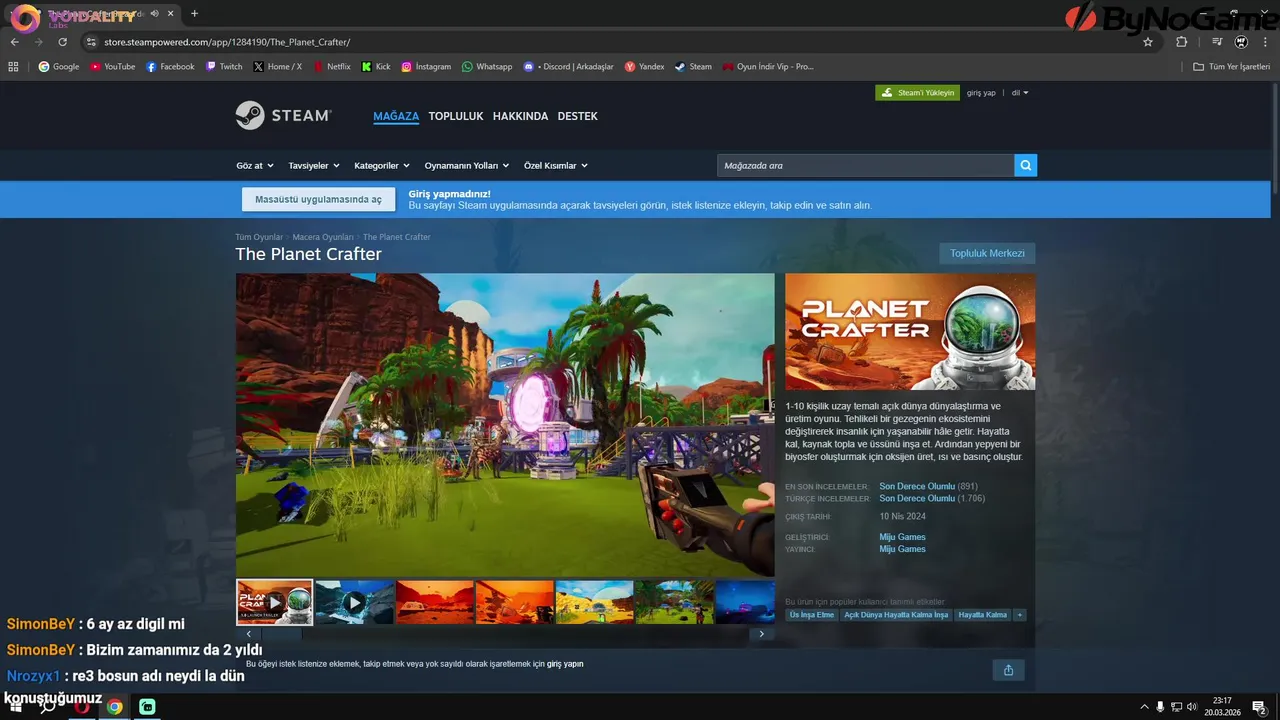Click the share icon button below screenshots
The image size is (1280, 720).
(1008, 670)
